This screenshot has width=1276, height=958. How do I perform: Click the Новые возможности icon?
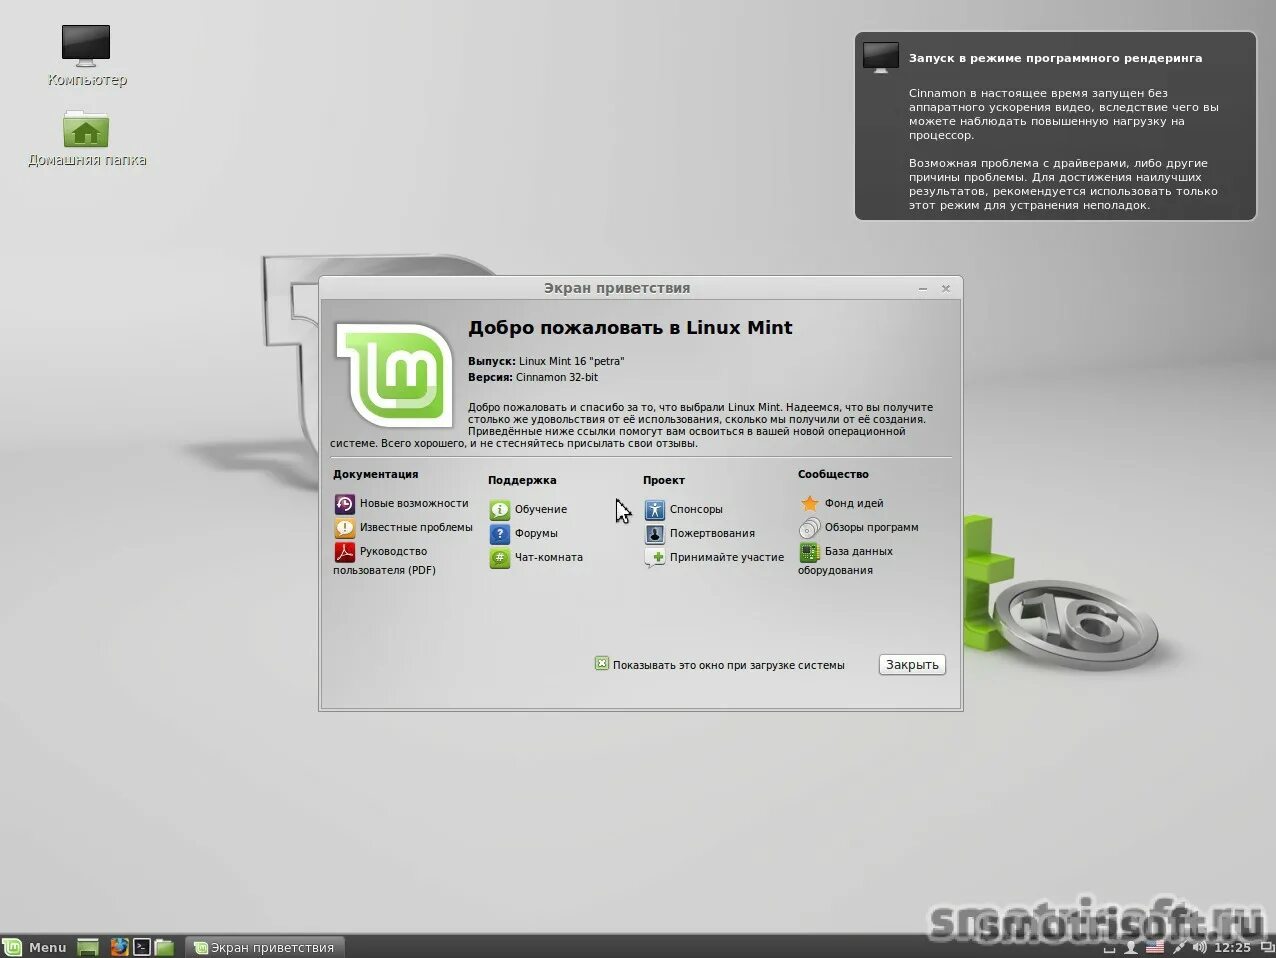(x=344, y=503)
